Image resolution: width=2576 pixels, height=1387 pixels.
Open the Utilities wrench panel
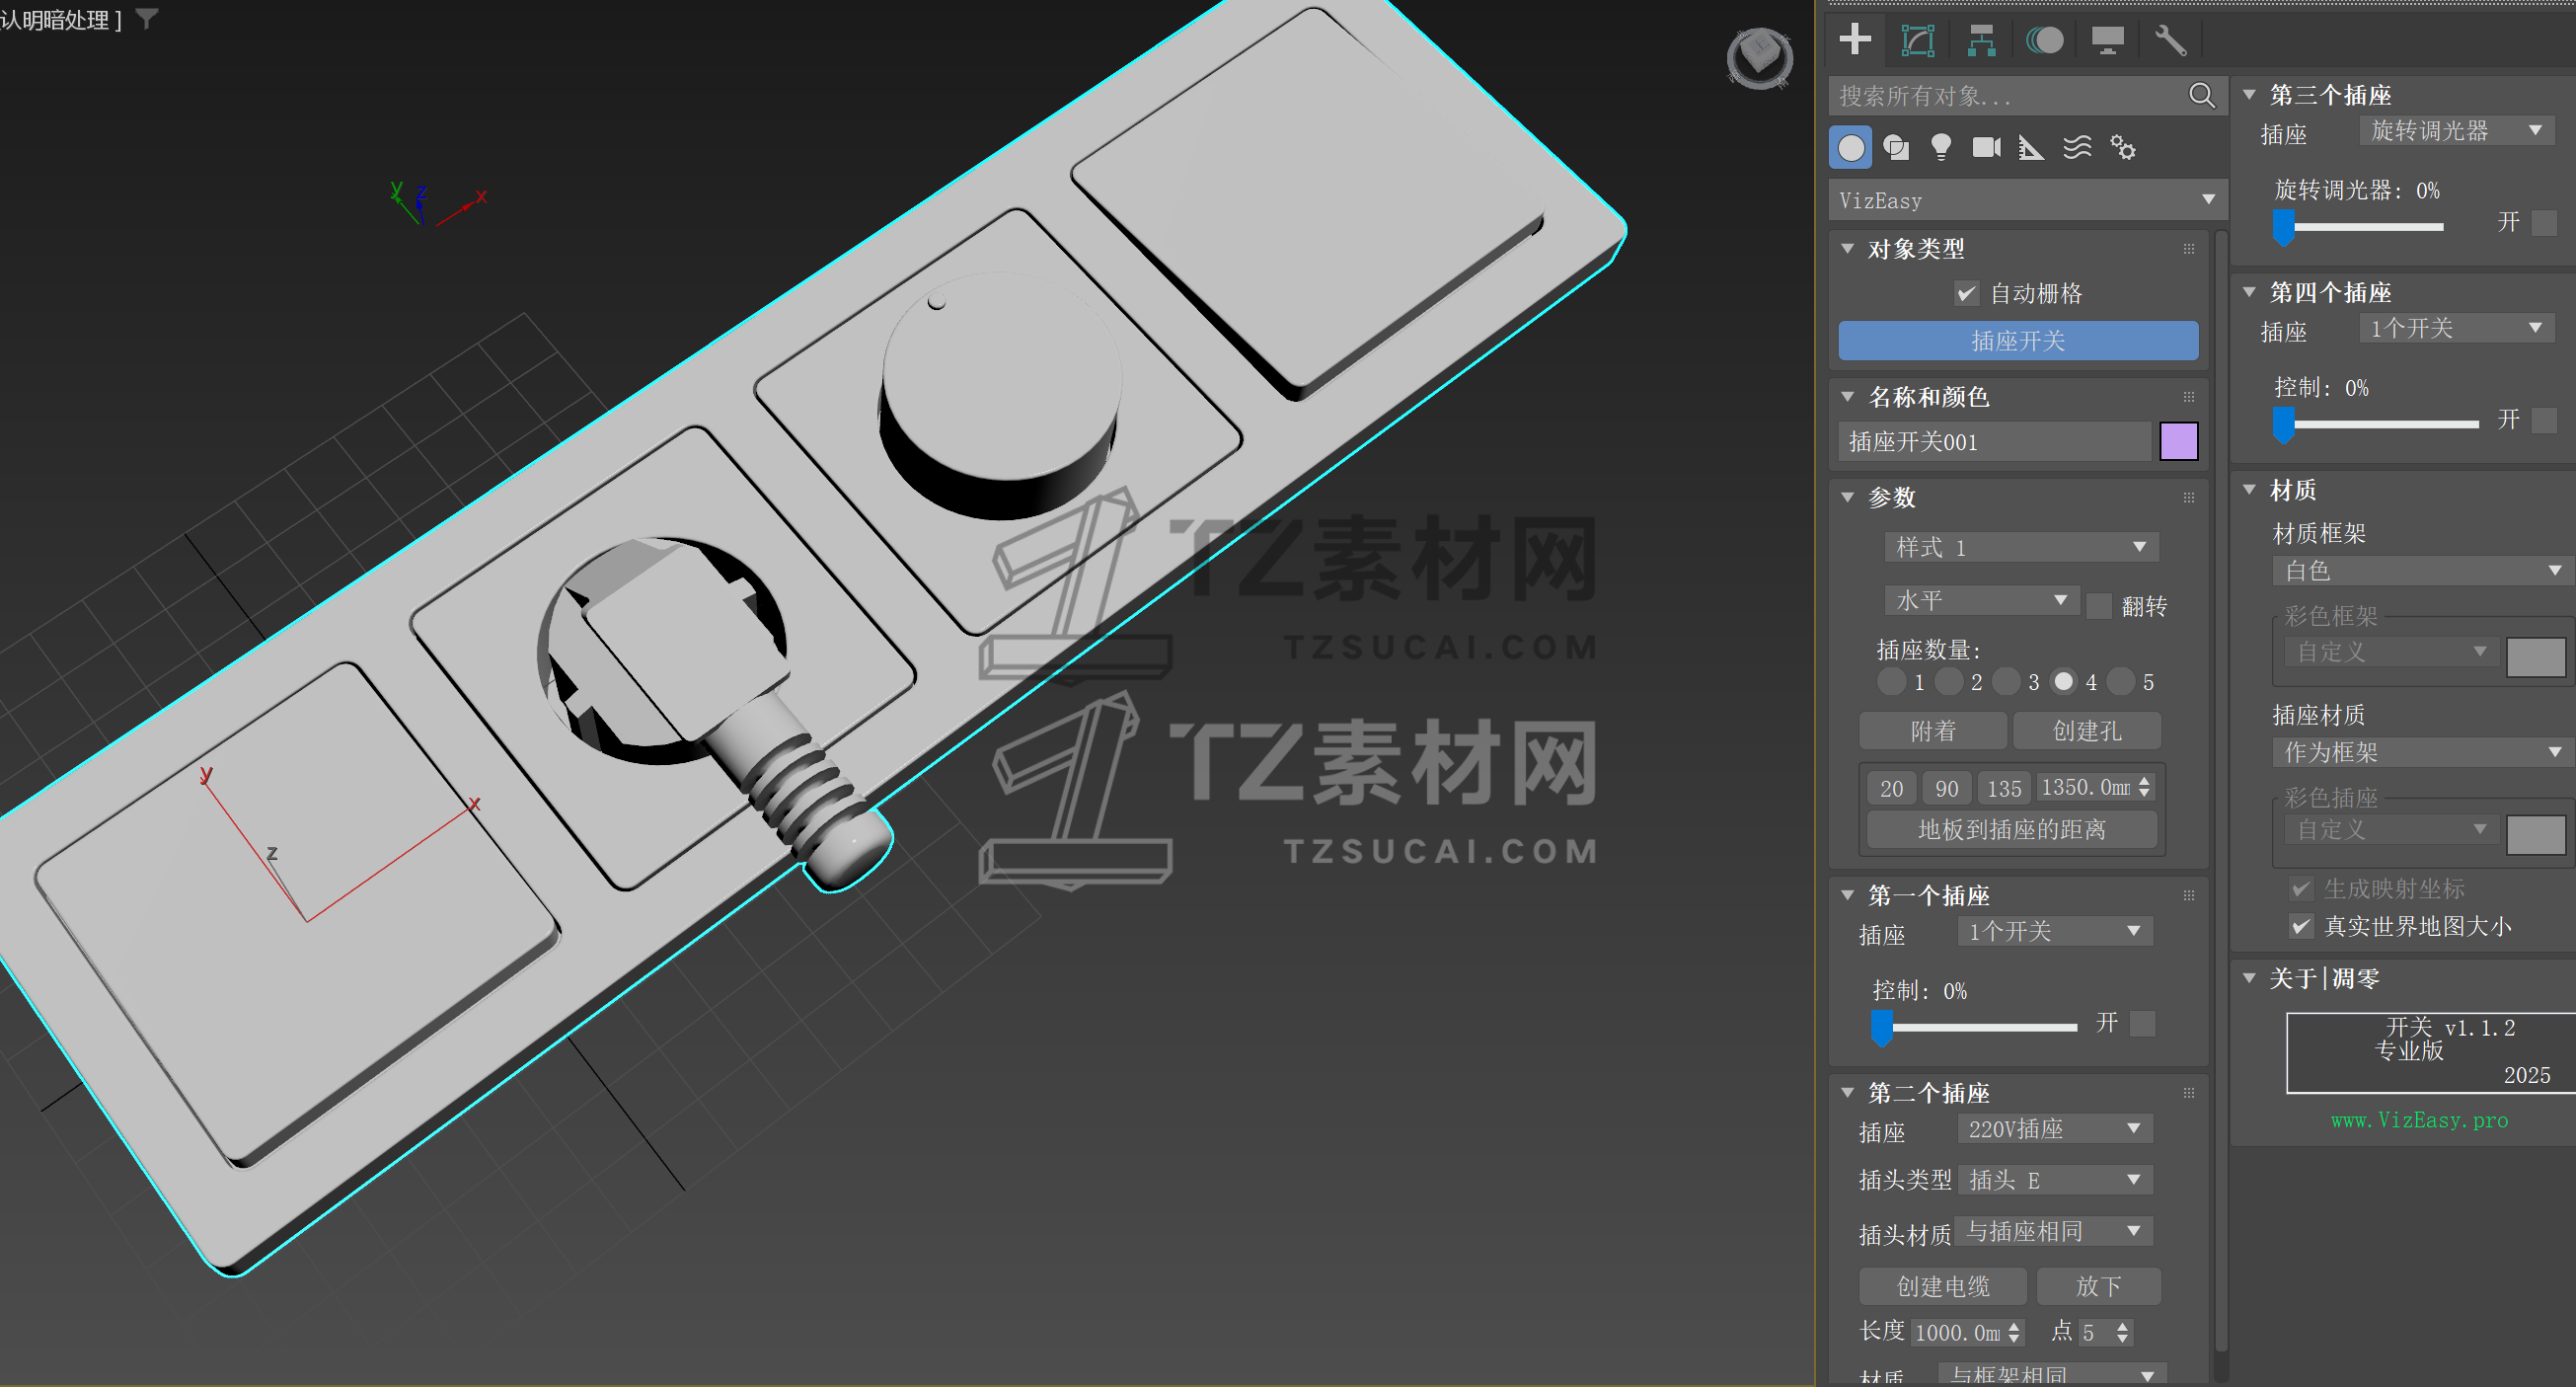pos(2169,40)
